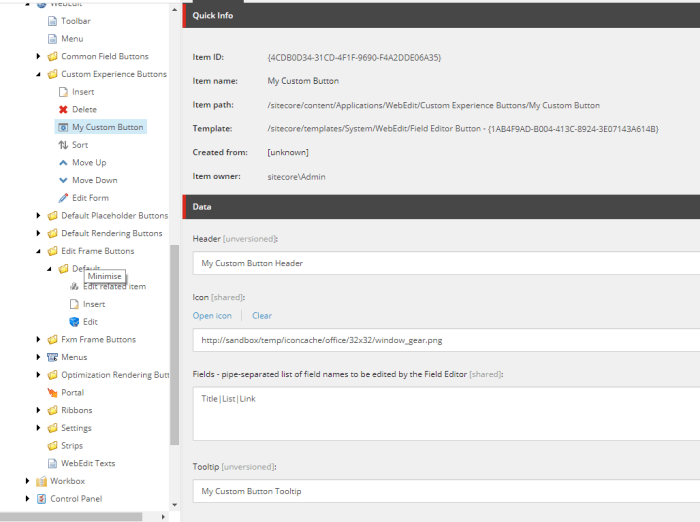700x522 pixels.
Task: Expand the Default Placeholder Buttons node
Action: 38,216
